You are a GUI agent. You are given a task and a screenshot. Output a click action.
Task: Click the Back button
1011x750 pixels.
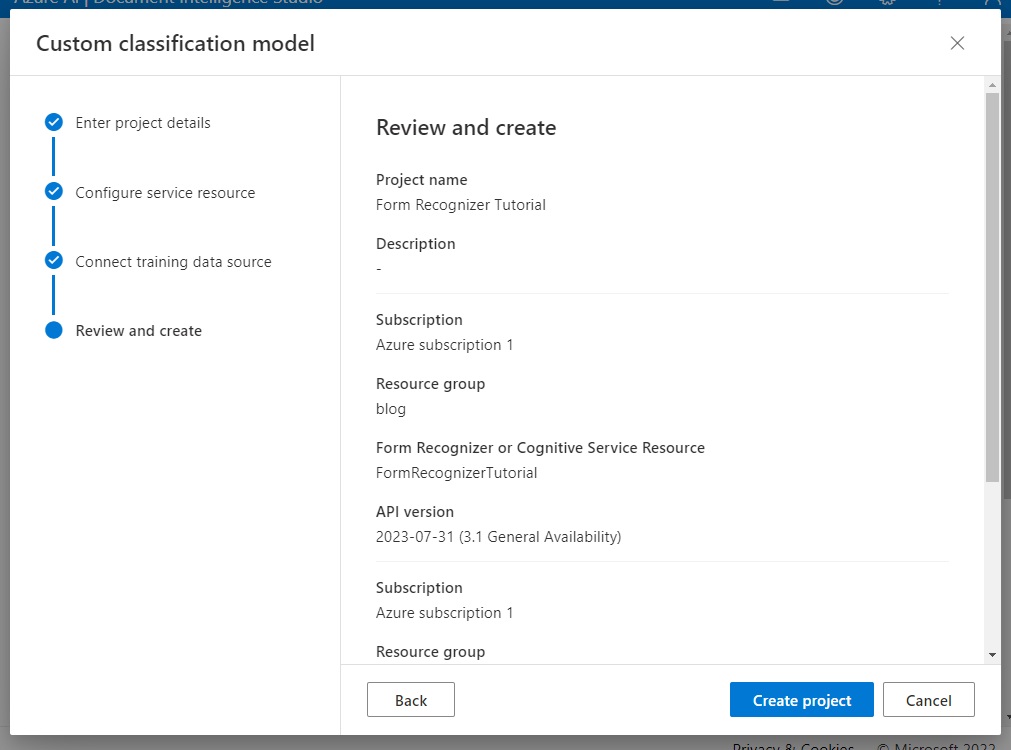pyautogui.click(x=411, y=700)
